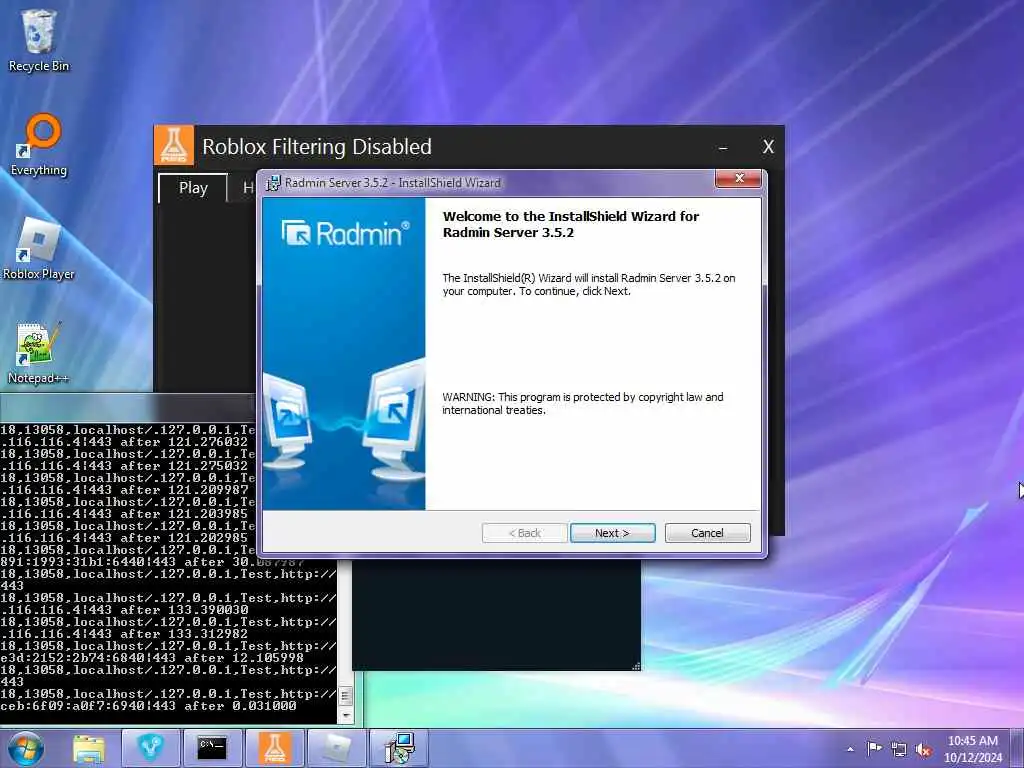The width and height of the screenshot is (1024, 768).
Task: Select the Notepad++ desktop shortcut
Action: 39,353
